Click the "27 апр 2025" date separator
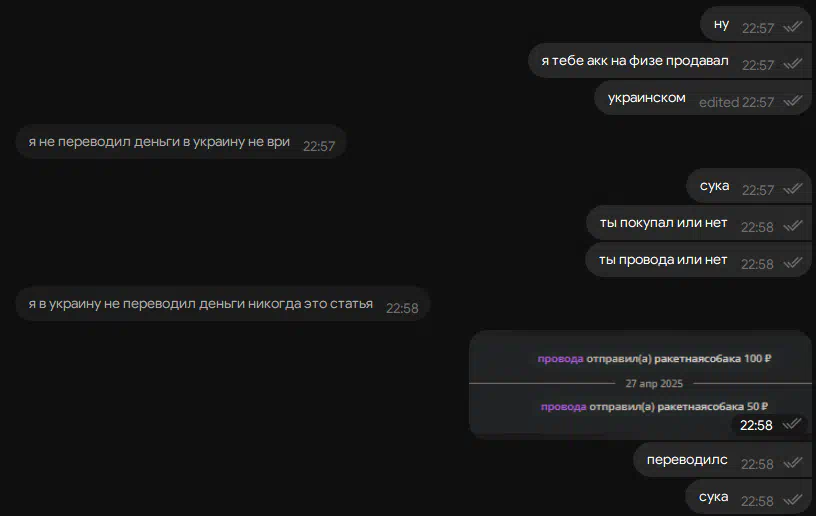This screenshot has height=516, width=816. pyautogui.click(x=654, y=383)
